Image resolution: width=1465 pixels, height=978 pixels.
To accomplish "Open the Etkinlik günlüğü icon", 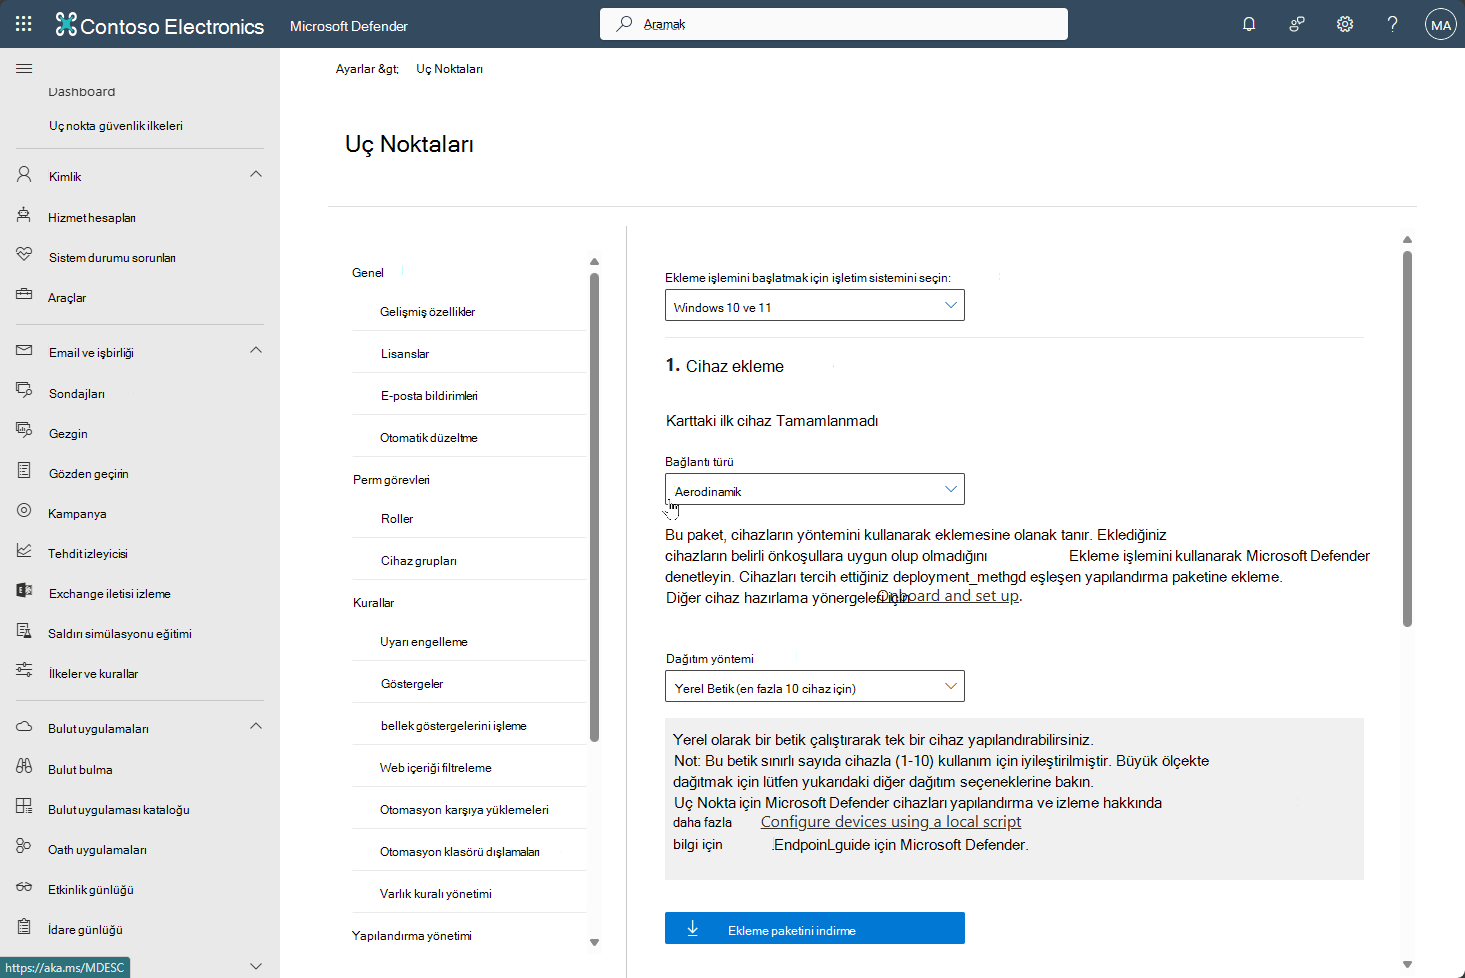I will coord(24,889).
